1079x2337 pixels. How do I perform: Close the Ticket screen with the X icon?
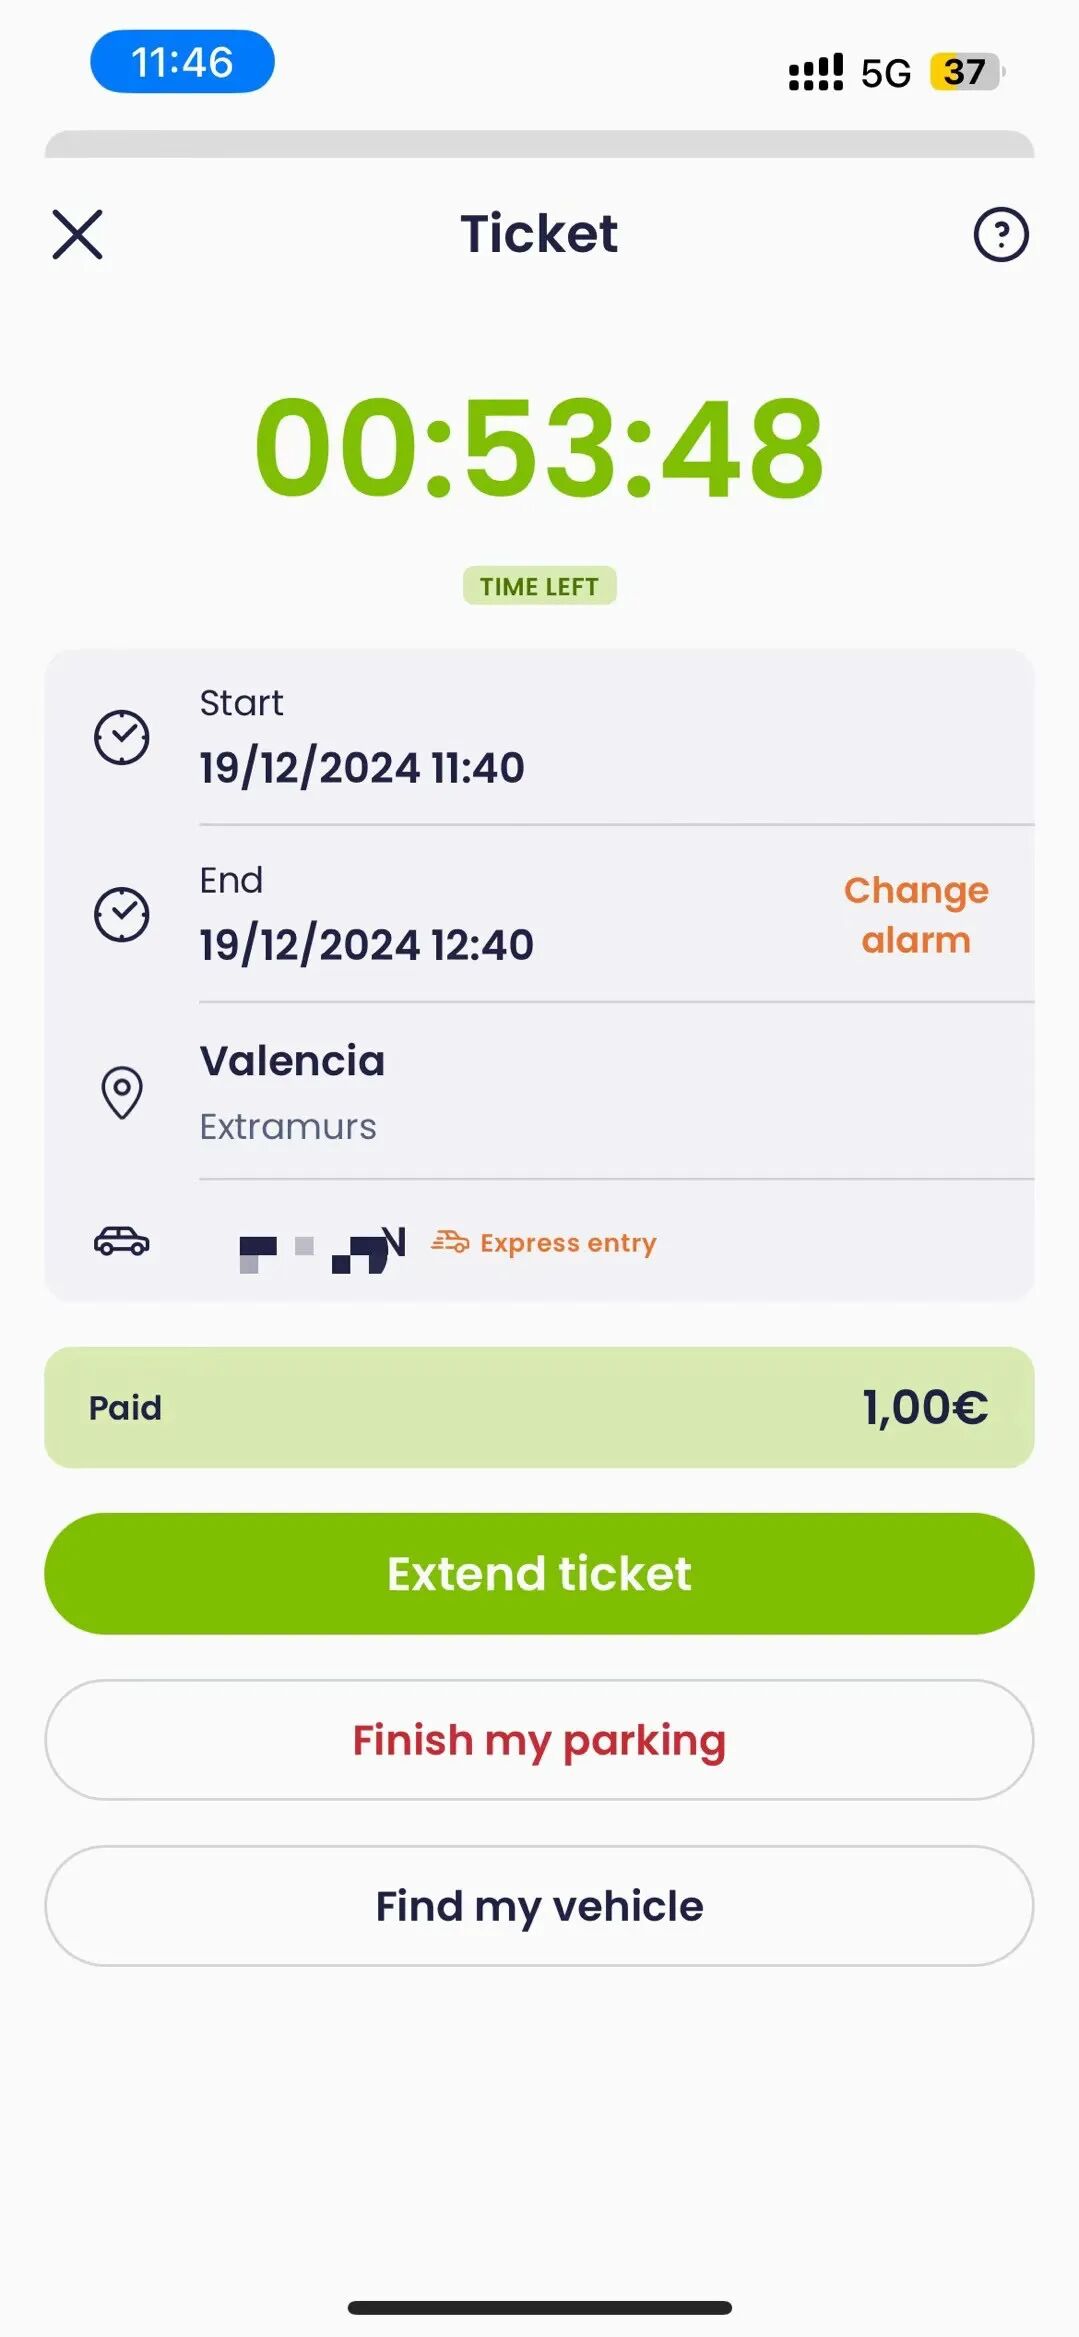coord(77,235)
